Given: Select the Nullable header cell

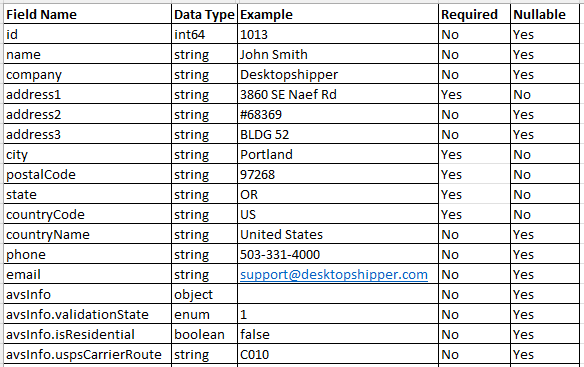Looking at the screenshot, I should (545, 14).
